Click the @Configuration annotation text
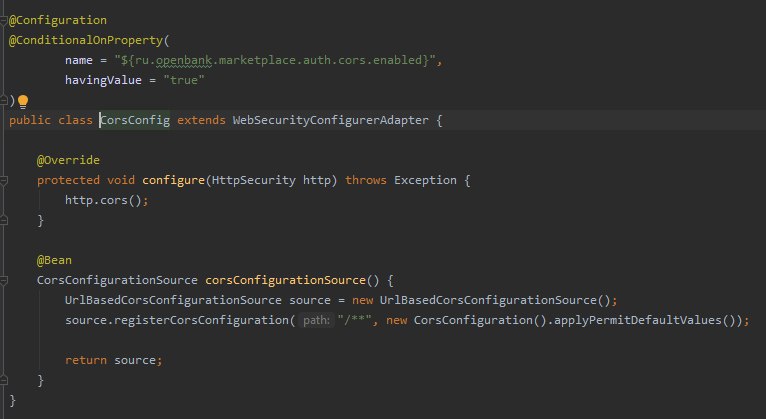This screenshot has width=766, height=419. click(58, 20)
